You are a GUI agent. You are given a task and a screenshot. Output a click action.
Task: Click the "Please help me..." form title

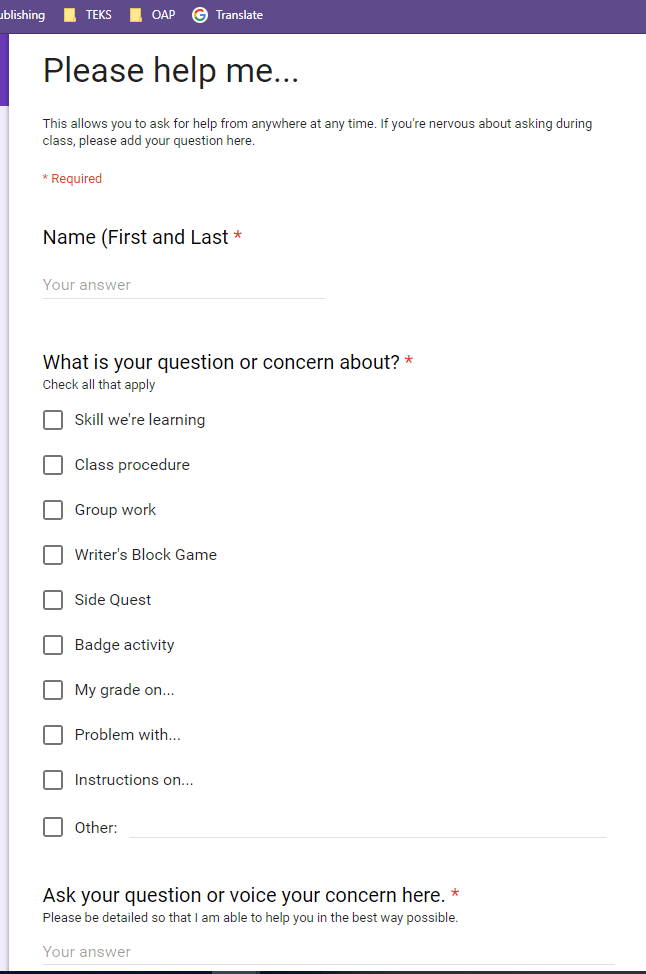click(171, 71)
